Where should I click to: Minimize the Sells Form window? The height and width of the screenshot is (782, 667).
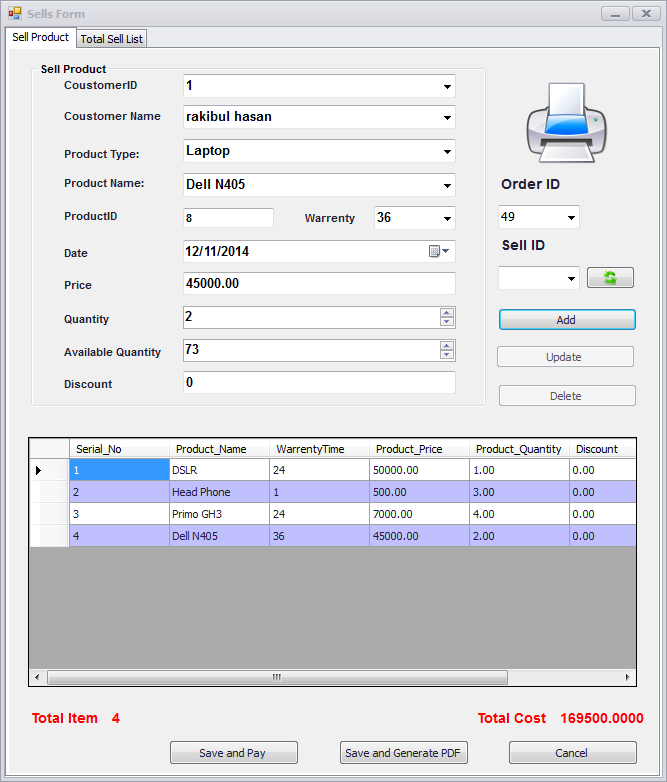pos(615,13)
